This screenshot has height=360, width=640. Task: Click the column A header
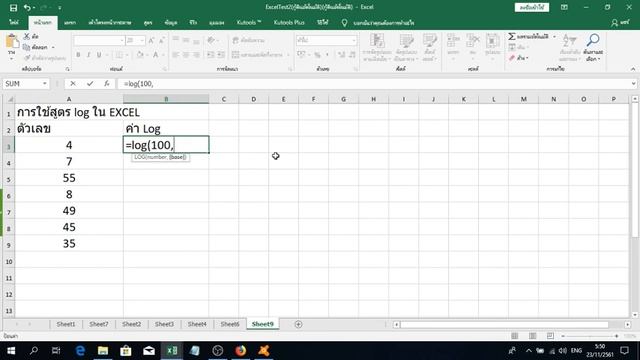click(x=69, y=99)
